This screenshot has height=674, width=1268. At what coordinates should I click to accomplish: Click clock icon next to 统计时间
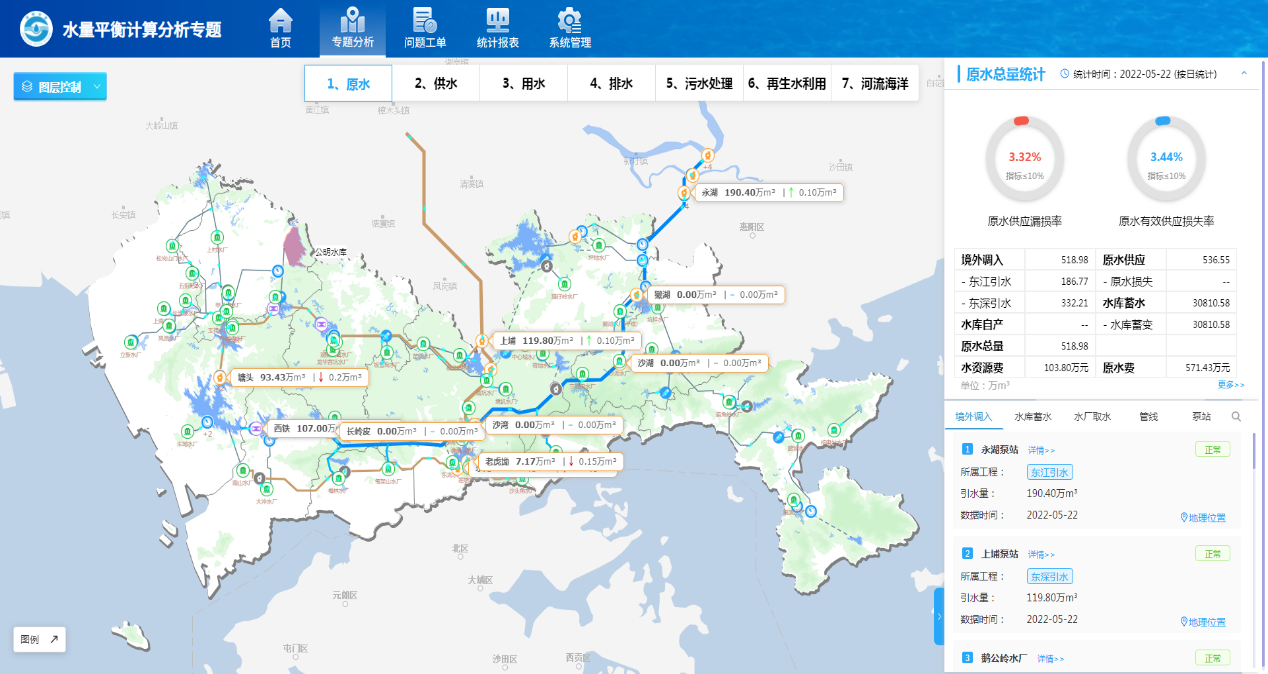click(x=1064, y=74)
